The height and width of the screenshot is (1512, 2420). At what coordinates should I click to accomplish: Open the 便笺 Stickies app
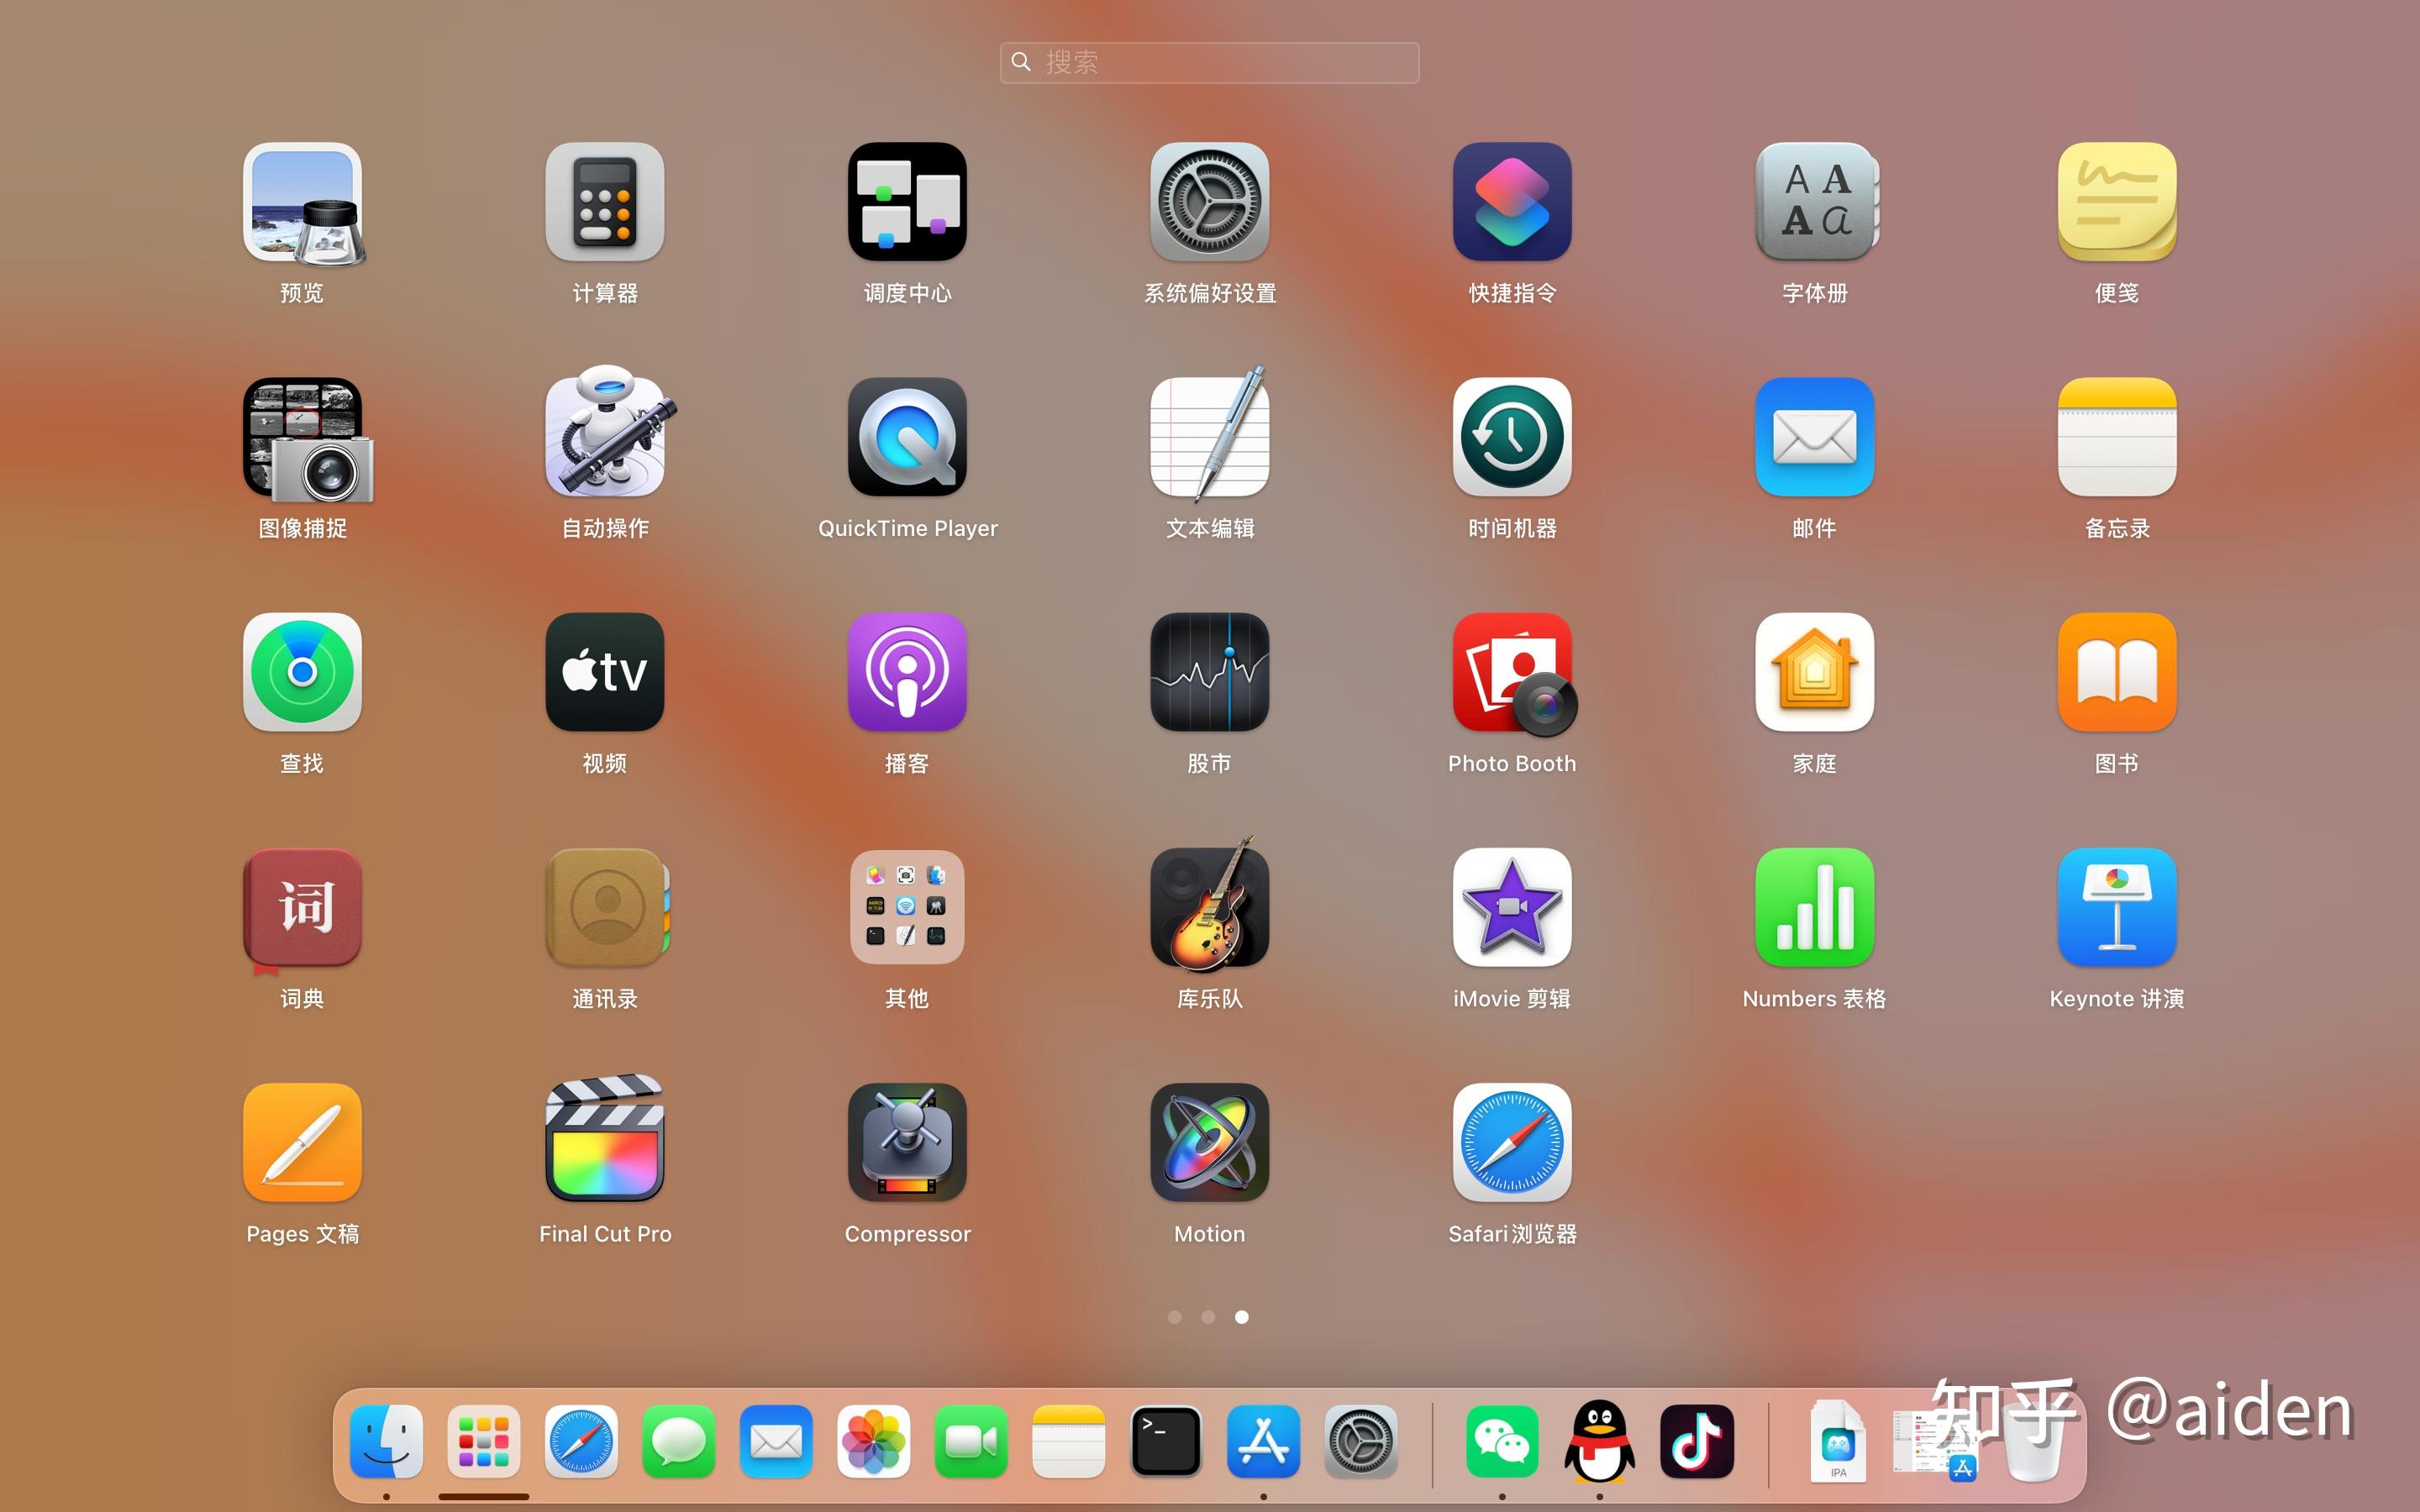click(x=2117, y=203)
